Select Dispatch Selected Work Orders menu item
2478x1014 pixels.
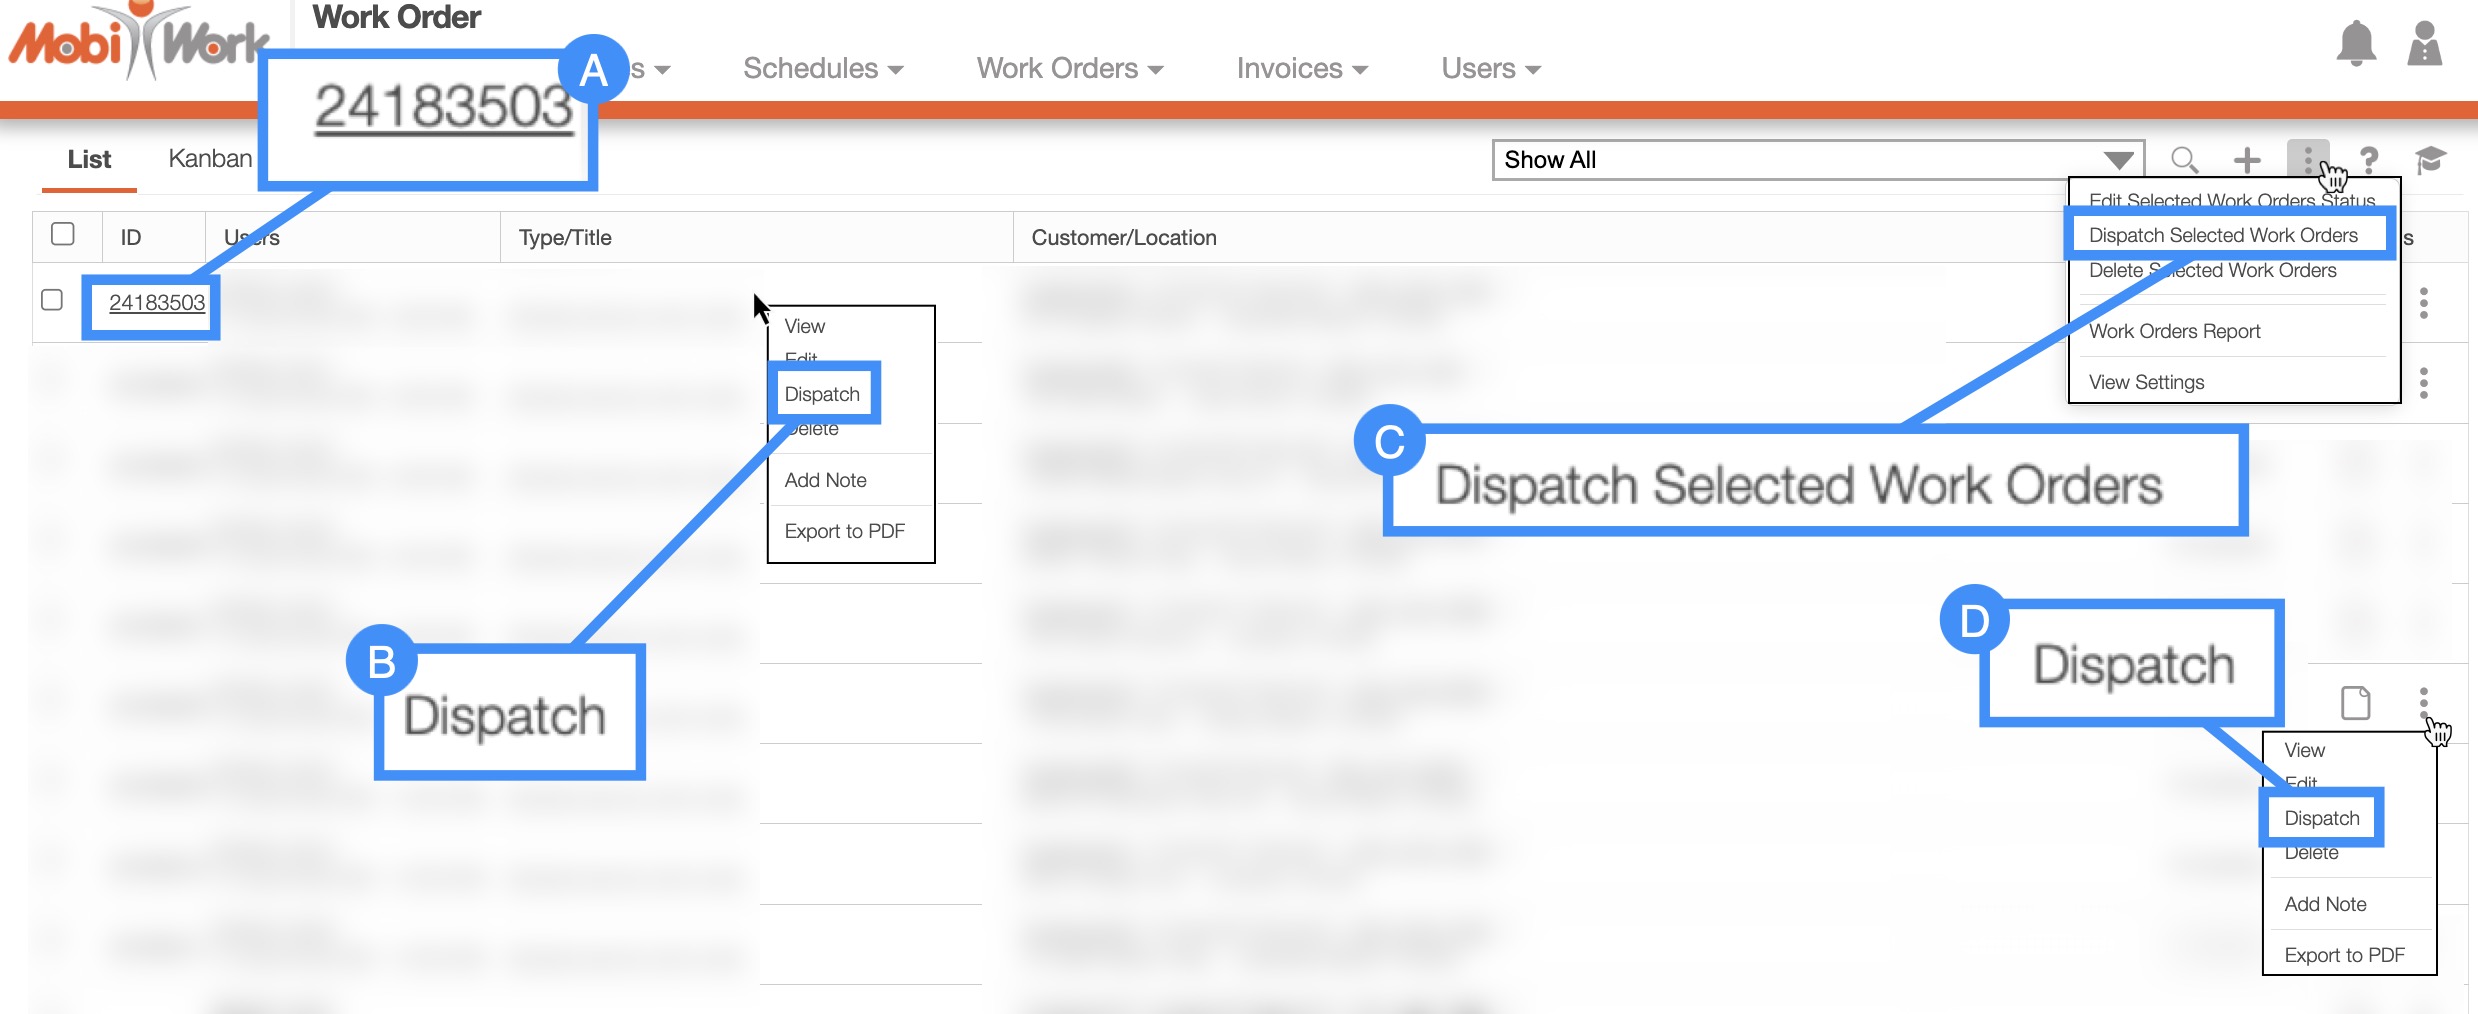click(x=2222, y=235)
